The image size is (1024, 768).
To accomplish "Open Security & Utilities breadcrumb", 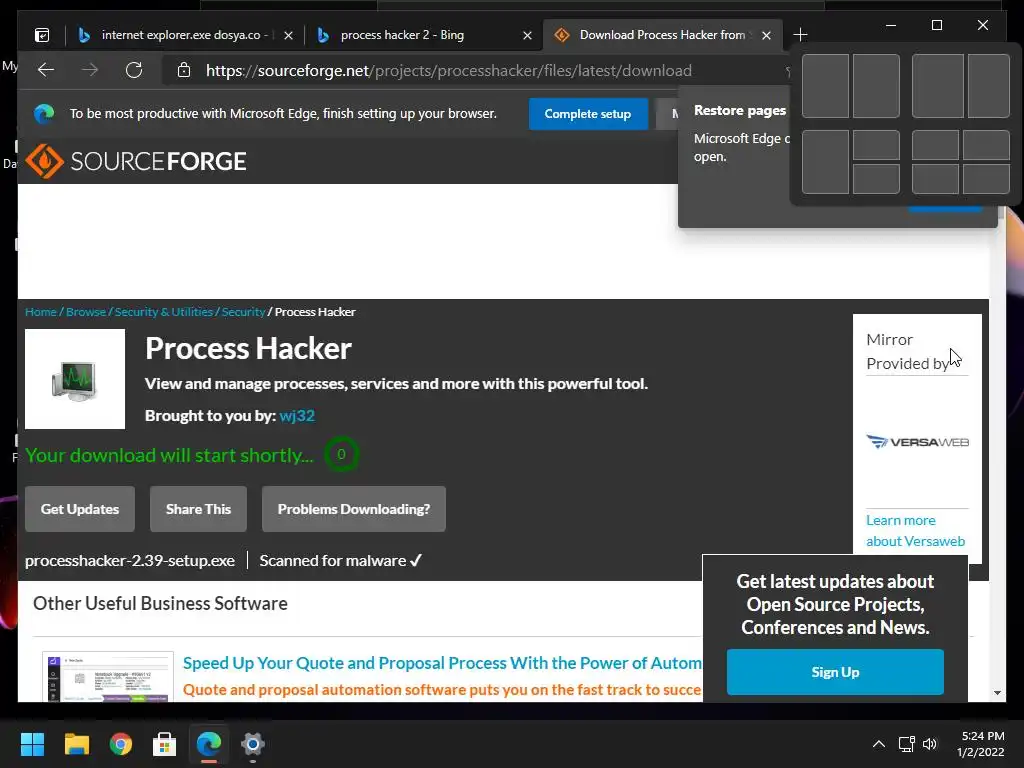I will click(x=164, y=312).
